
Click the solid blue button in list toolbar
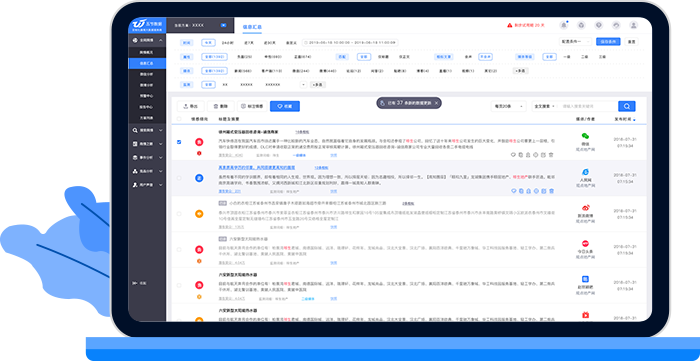[285, 106]
